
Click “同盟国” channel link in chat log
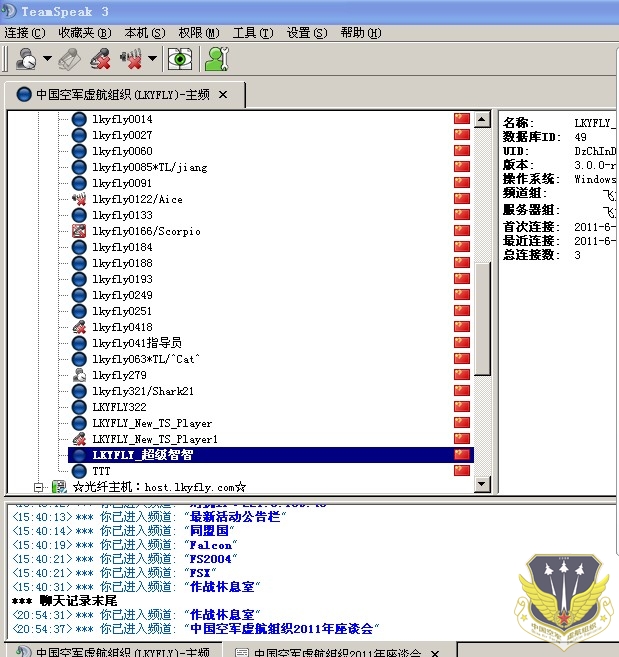[209, 531]
